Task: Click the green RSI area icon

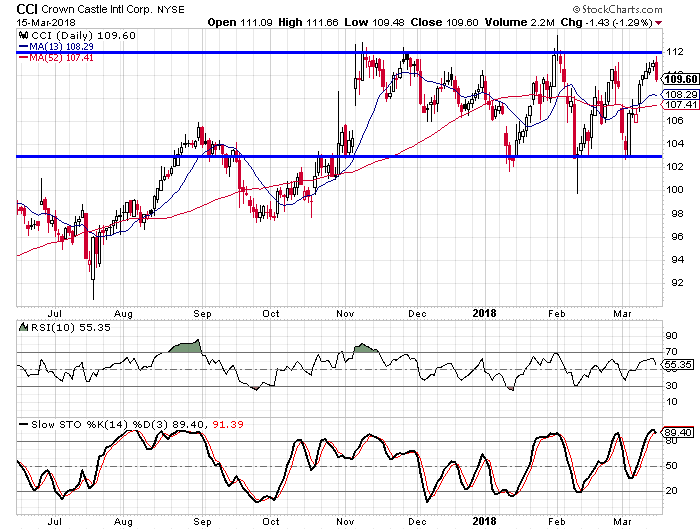Action: (23, 327)
